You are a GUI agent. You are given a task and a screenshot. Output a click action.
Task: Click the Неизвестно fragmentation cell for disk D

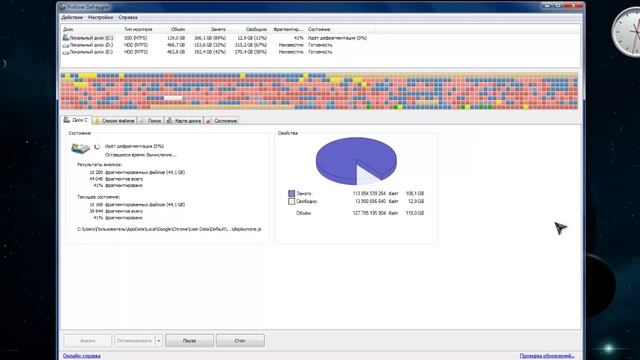click(291, 45)
